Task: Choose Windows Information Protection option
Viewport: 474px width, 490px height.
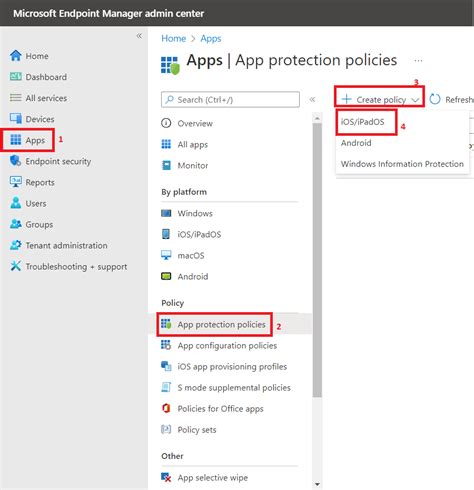Action: [402, 164]
